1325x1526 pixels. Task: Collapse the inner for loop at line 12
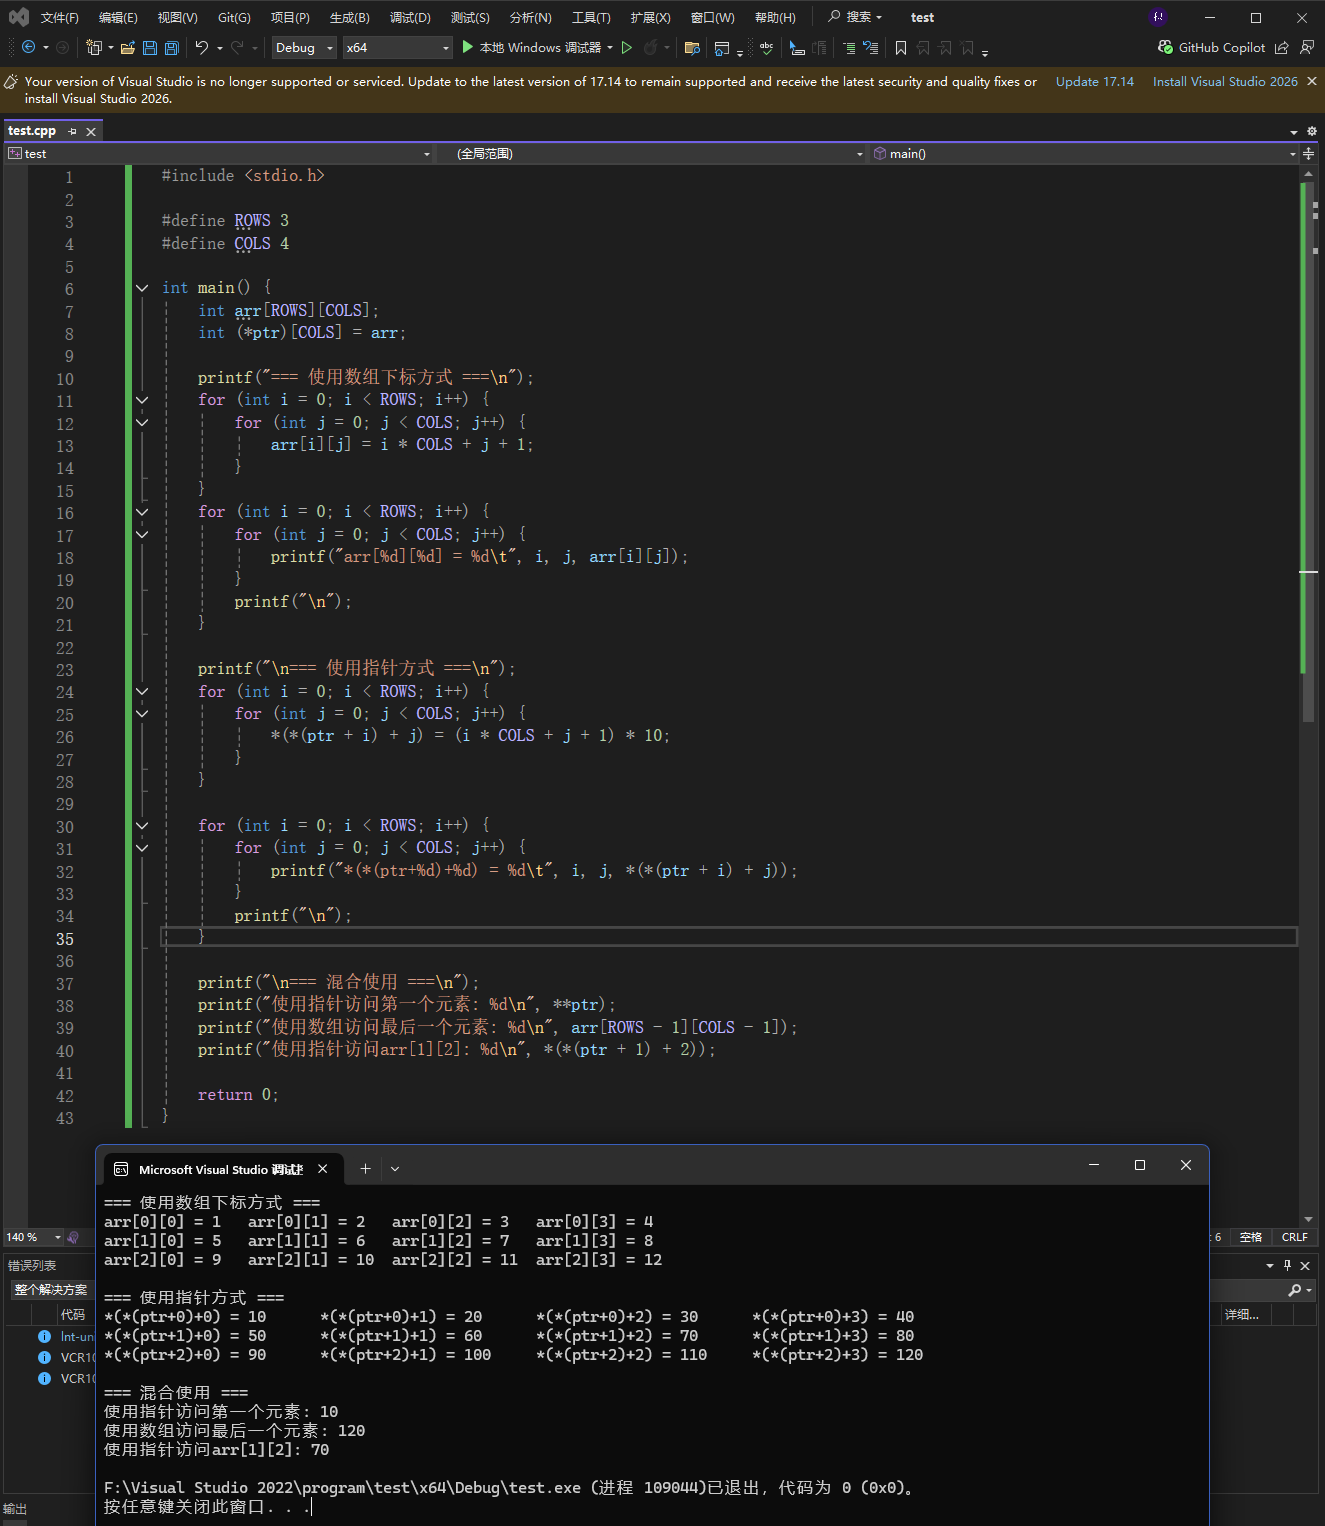pos(142,422)
